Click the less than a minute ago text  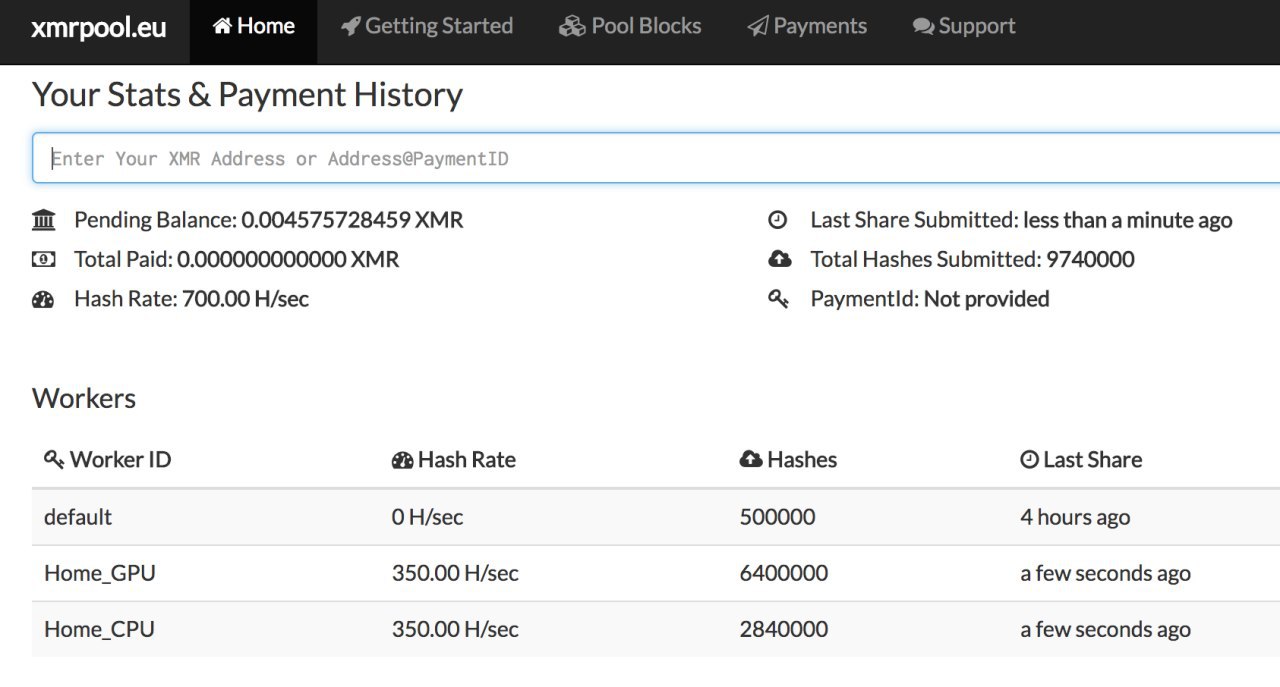[x=1128, y=220]
